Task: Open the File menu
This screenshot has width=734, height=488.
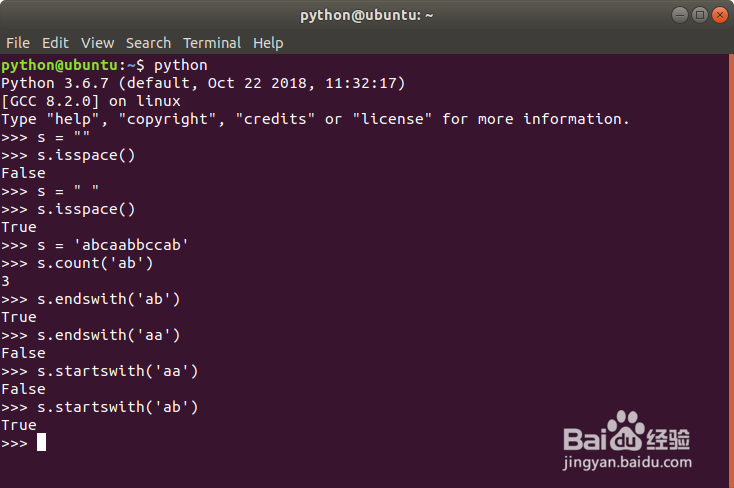Action: [18, 43]
